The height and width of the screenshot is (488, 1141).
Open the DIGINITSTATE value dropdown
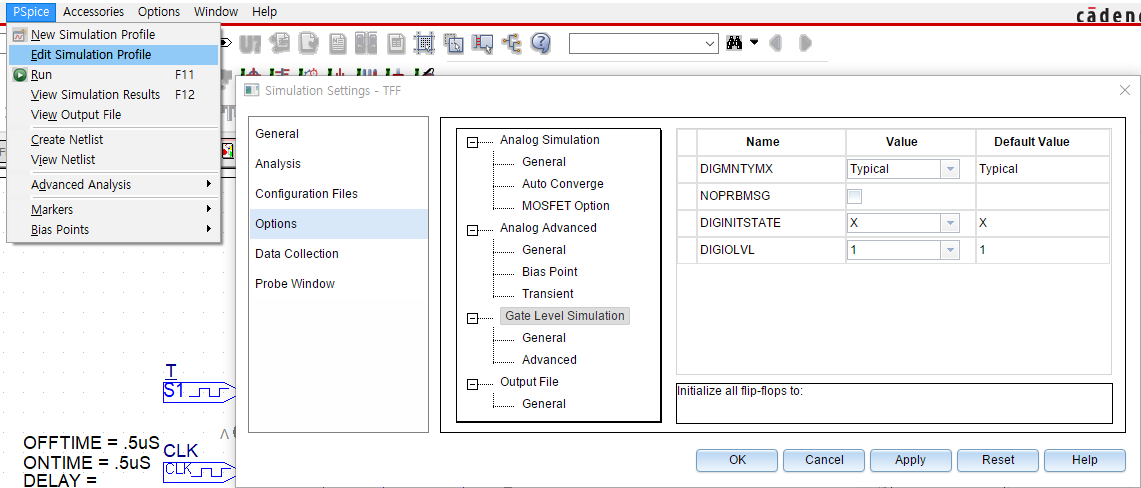click(x=950, y=223)
